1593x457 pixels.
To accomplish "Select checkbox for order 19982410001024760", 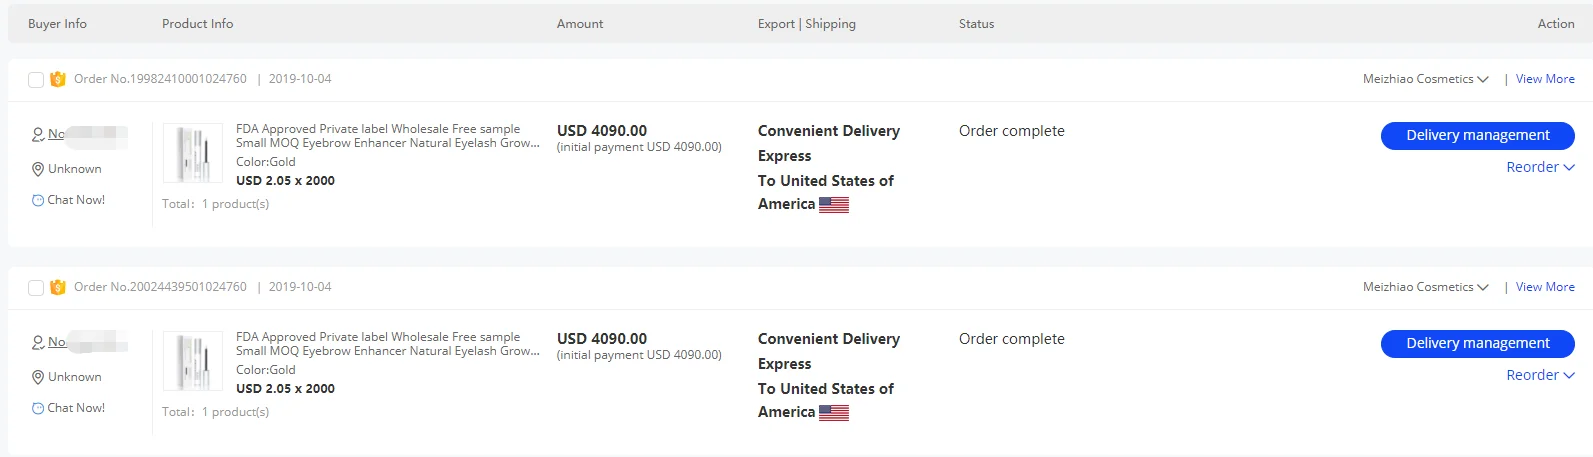I will (36, 79).
